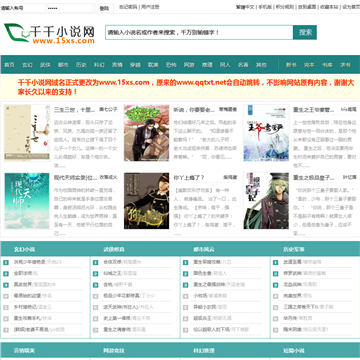Image resolution: width=360 pixels, height=360 pixels.
Task: Open the 手机版 mobile version link
Action: [265, 7]
